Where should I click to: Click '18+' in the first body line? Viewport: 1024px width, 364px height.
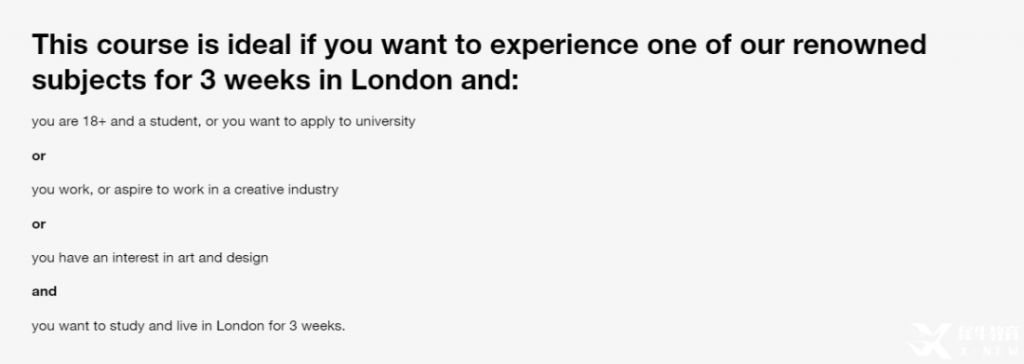pyautogui.click(x=95, y=122)
